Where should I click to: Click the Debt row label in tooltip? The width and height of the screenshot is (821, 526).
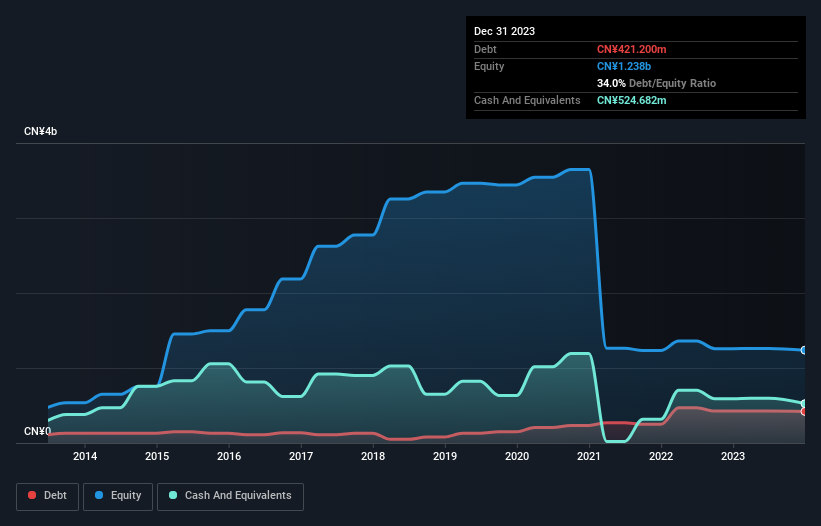pos(485,49)
